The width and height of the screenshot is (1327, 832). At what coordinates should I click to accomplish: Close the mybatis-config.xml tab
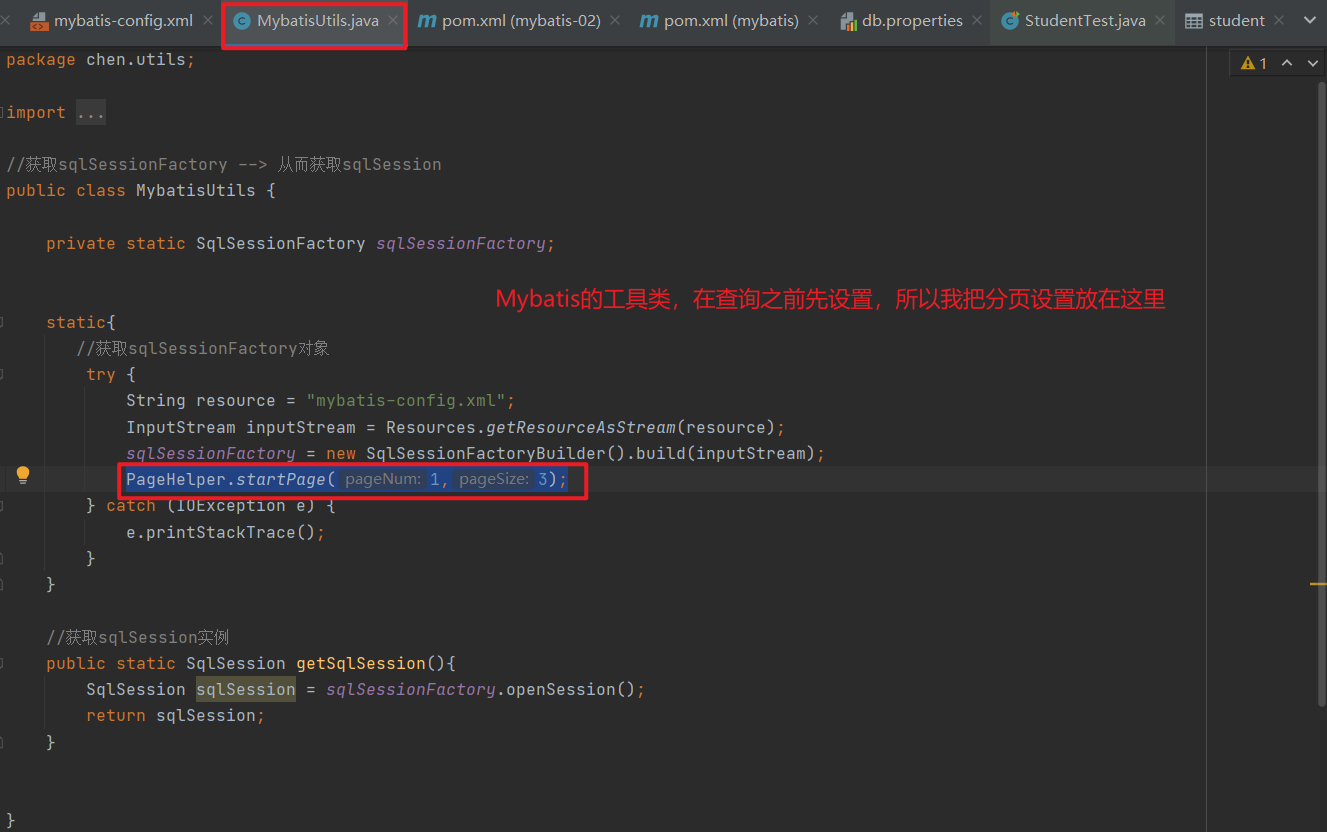(207, 21)
